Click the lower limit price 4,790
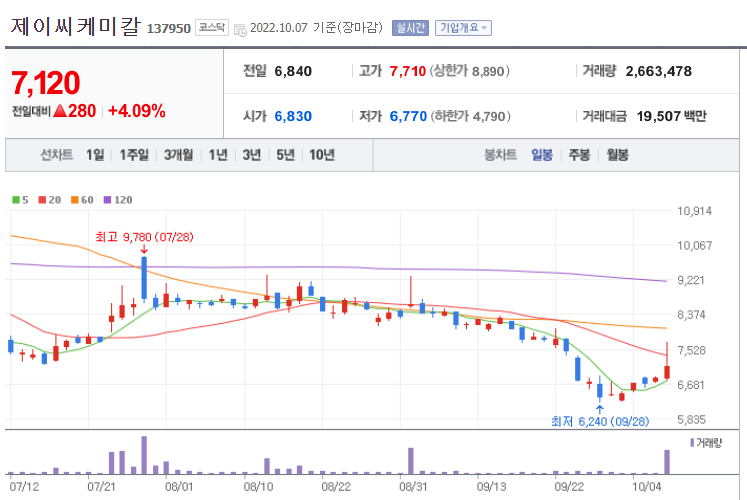The image size is (747, 500). [x=489, y=116]
